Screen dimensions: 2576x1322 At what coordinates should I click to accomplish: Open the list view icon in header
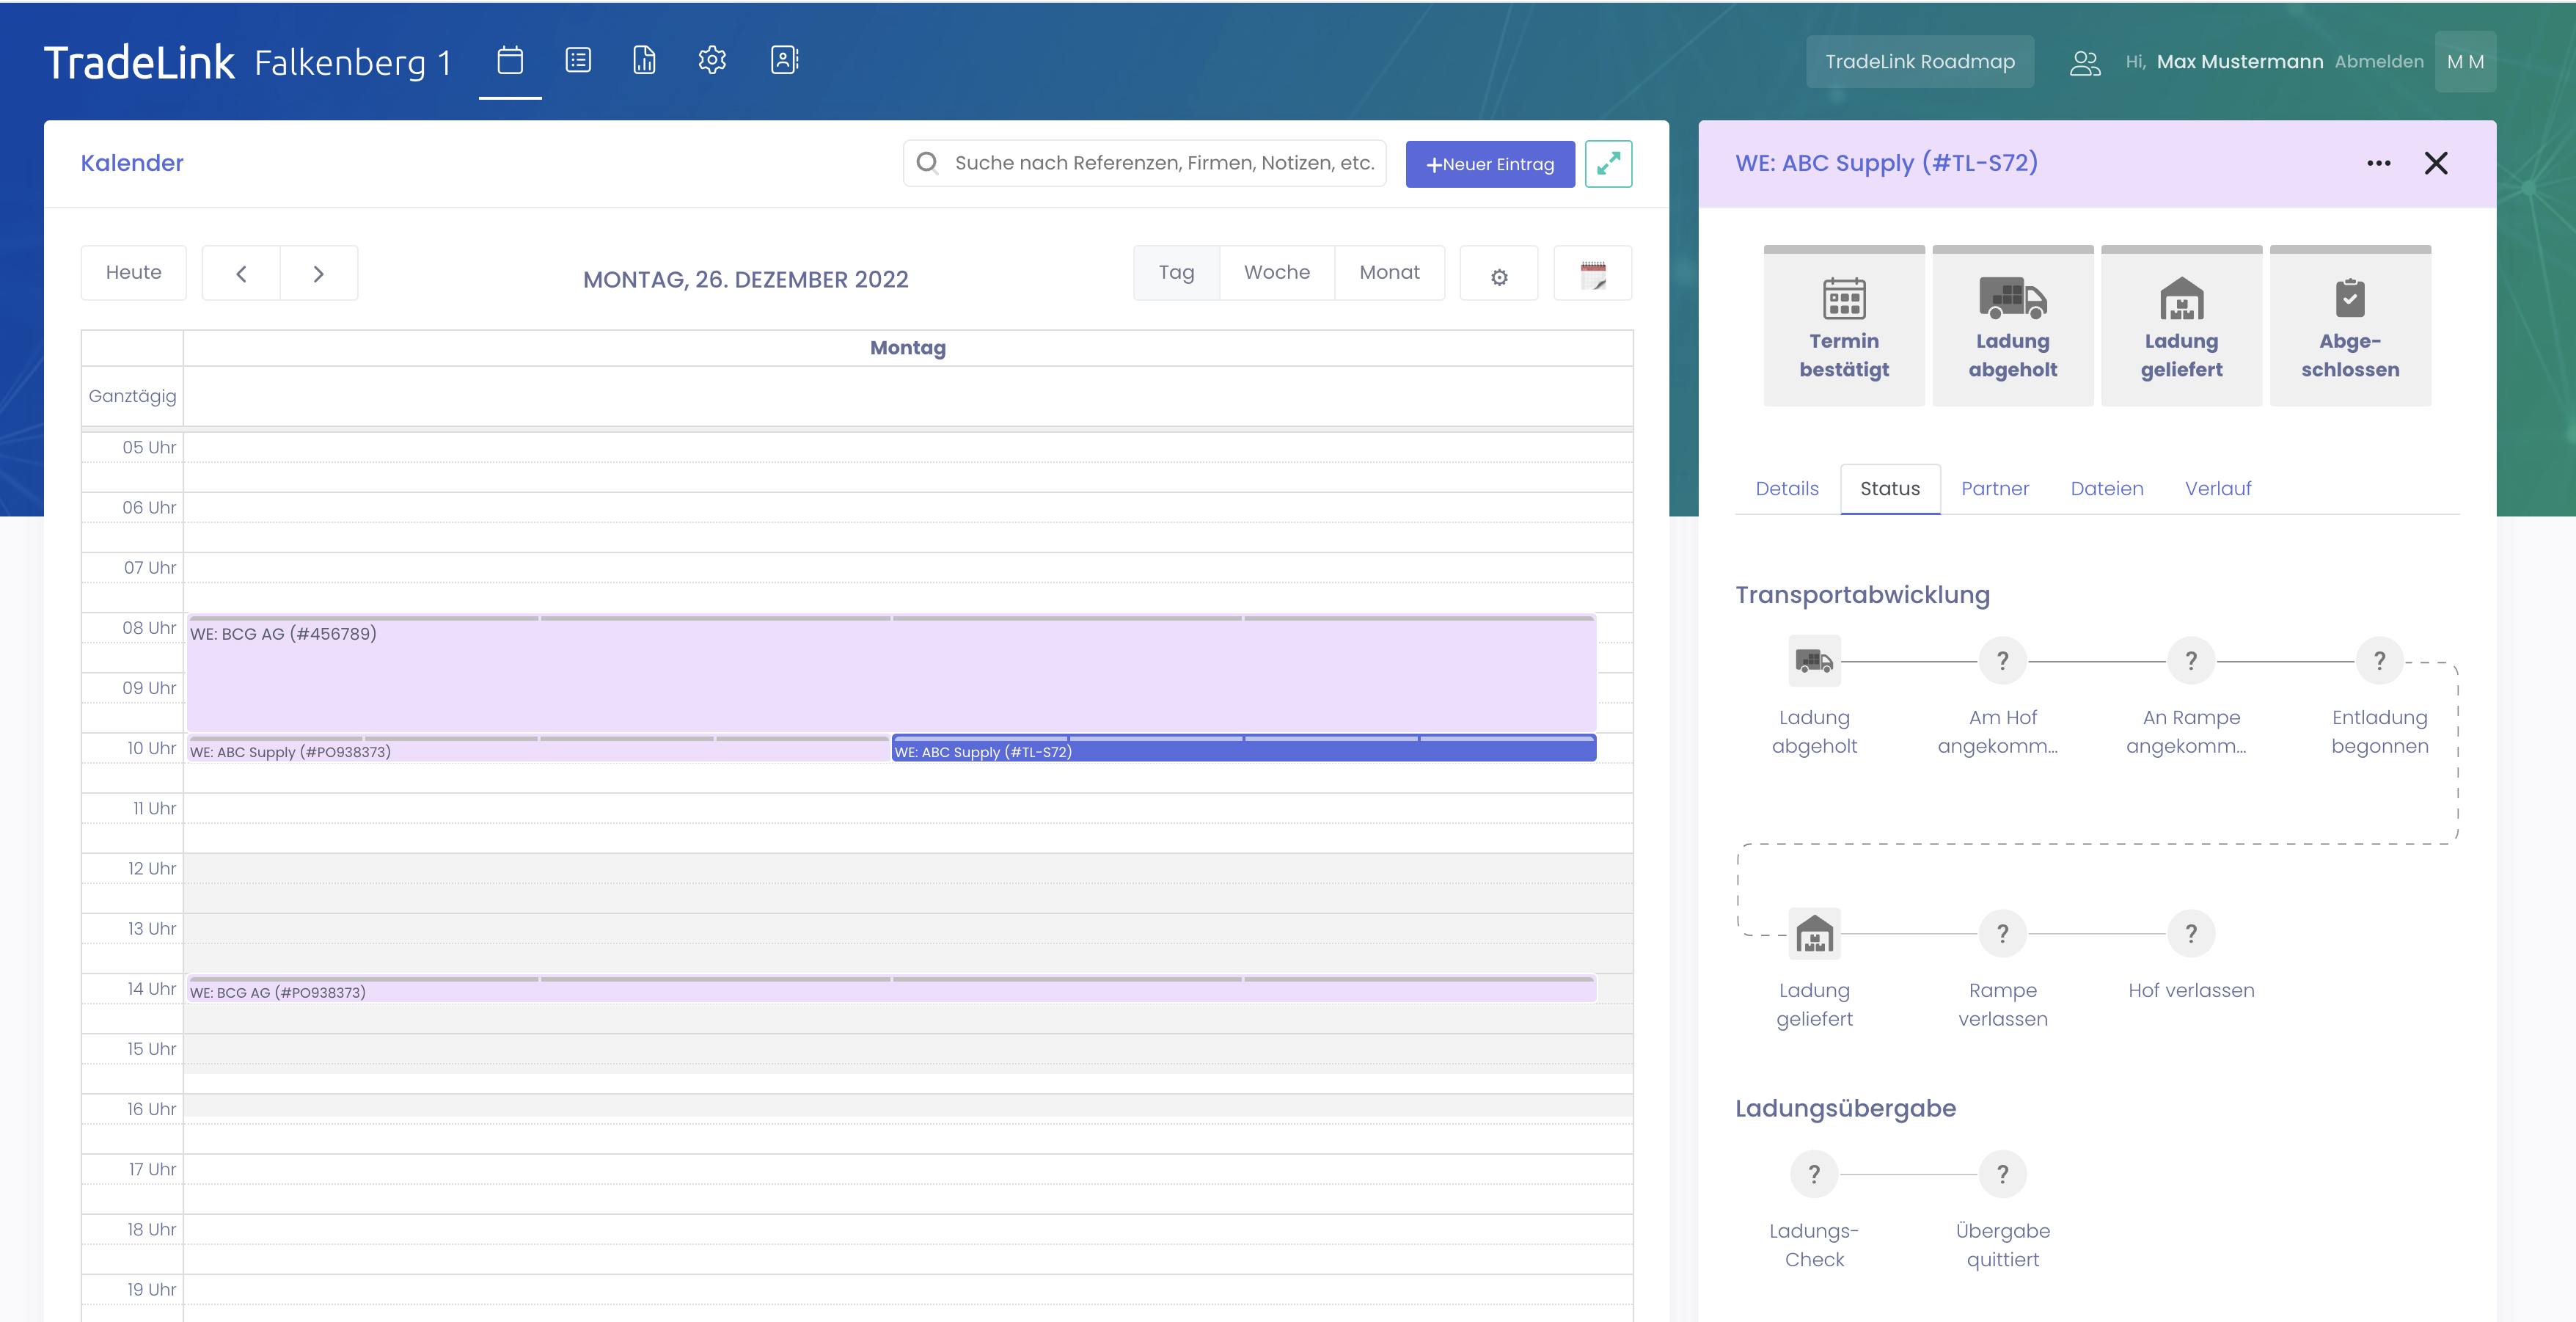578,61
